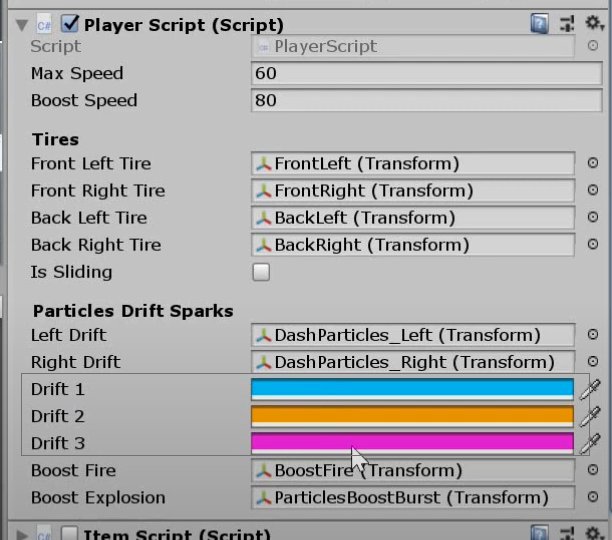Select the DashParticles_Left (Transform) field
Image resolution: width=612 pixels, height=540 pixels.
(413, 335)
